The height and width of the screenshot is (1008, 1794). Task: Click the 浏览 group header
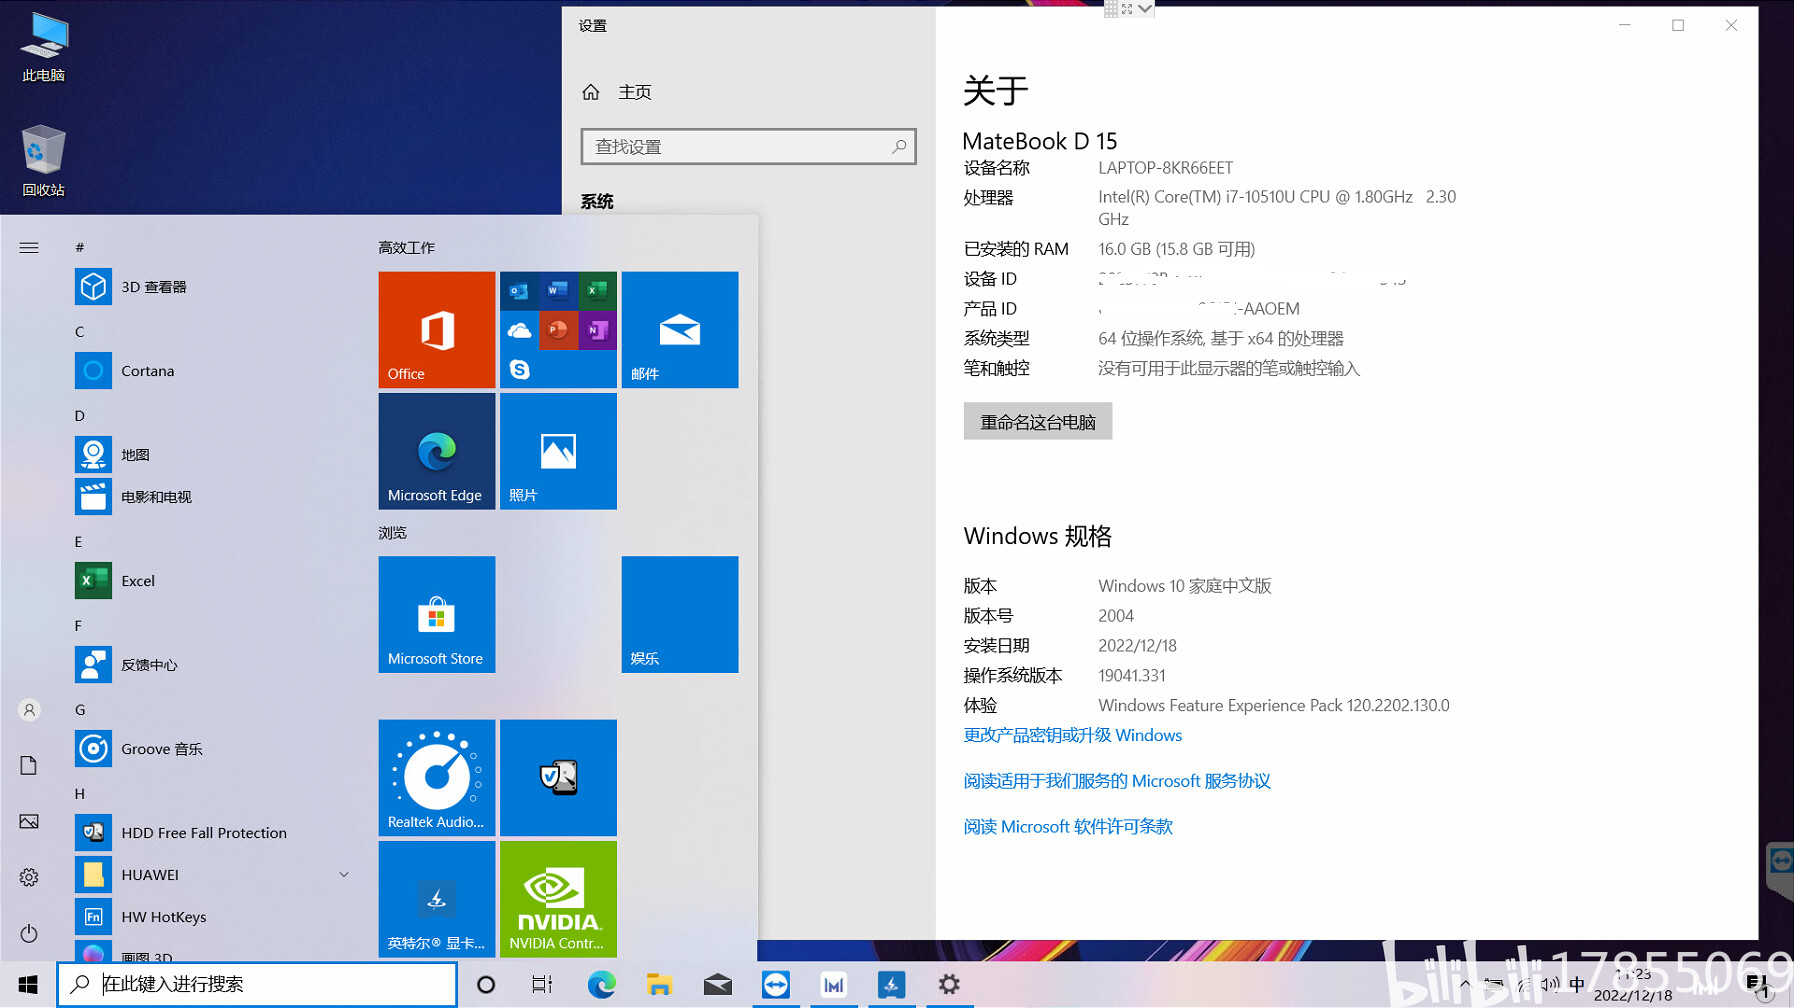tap(392, 533)
